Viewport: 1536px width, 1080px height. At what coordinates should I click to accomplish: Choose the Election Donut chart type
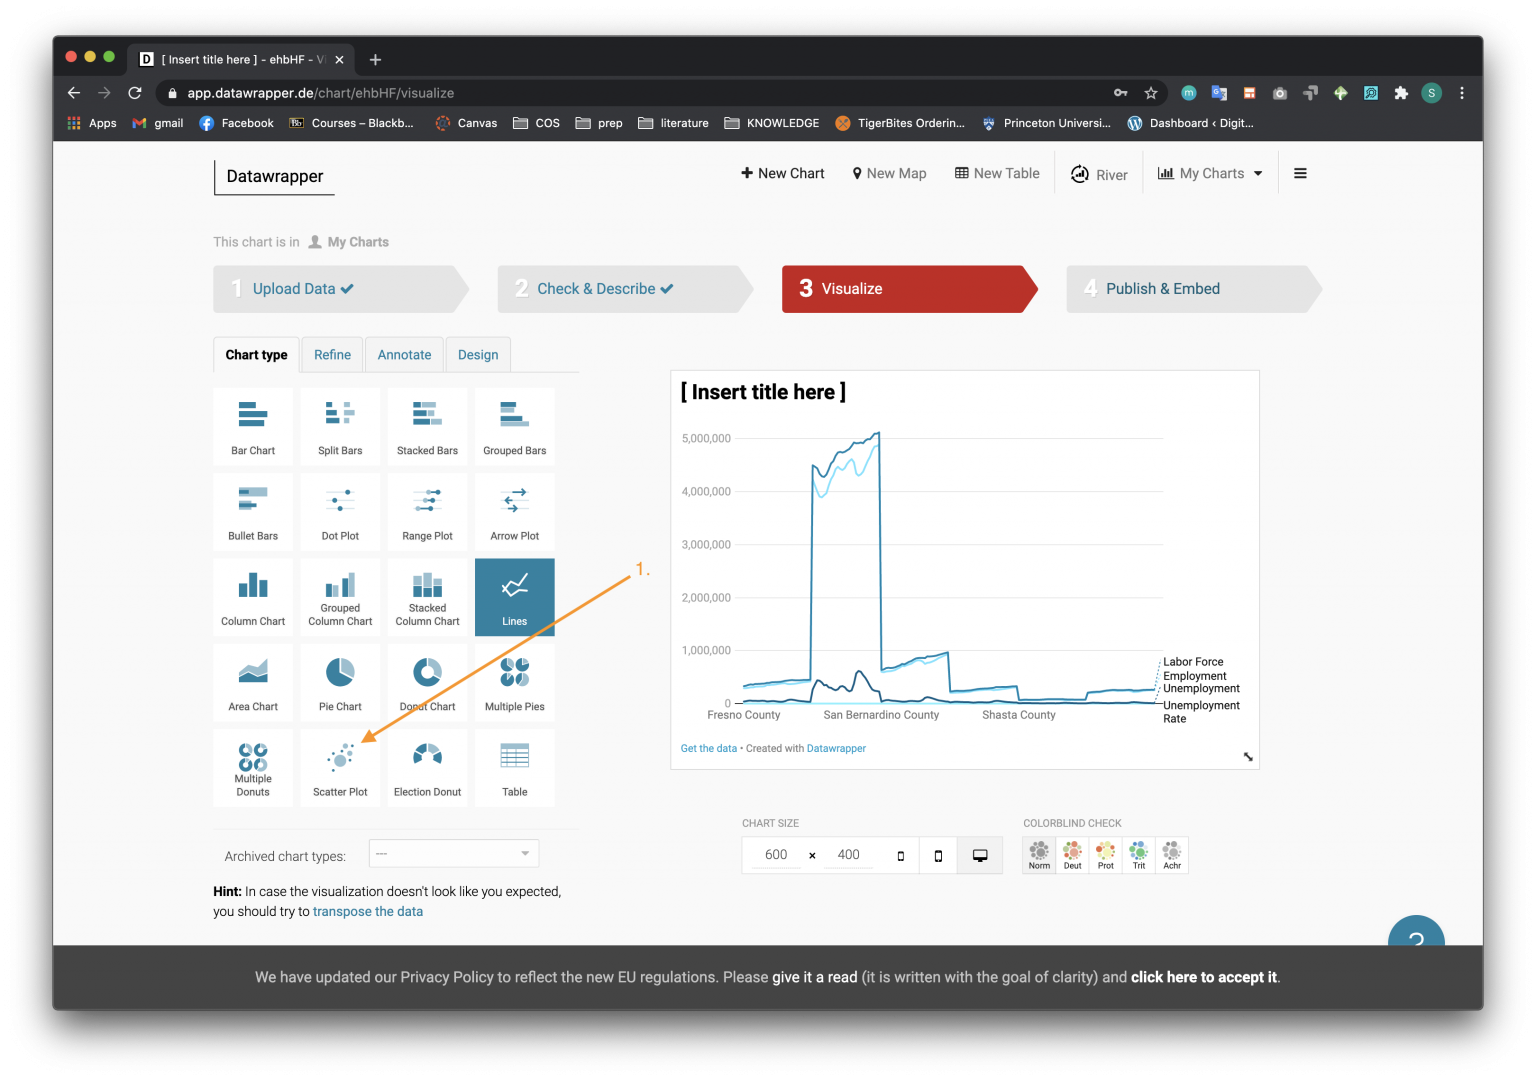(427, 767)
